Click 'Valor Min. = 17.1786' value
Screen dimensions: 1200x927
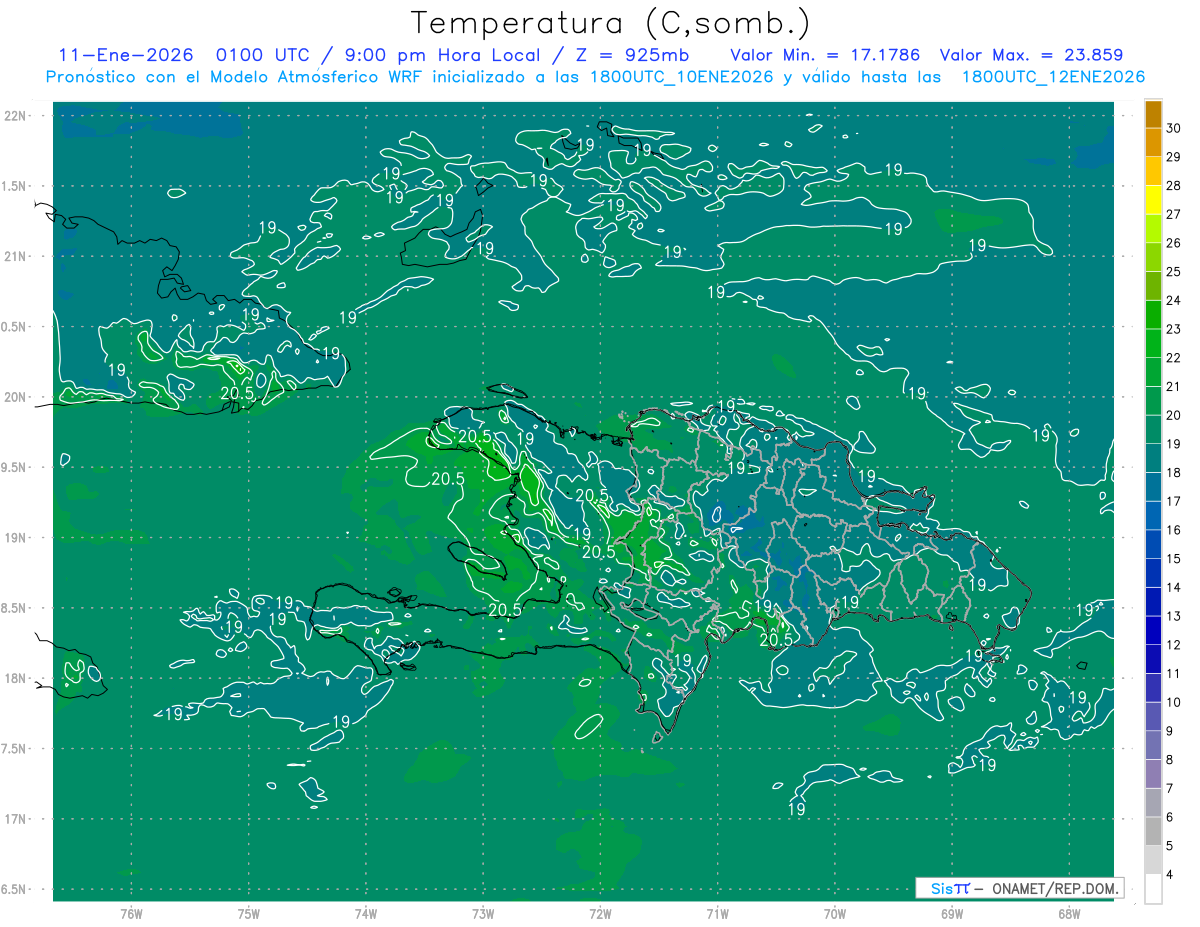coord(825,55)
